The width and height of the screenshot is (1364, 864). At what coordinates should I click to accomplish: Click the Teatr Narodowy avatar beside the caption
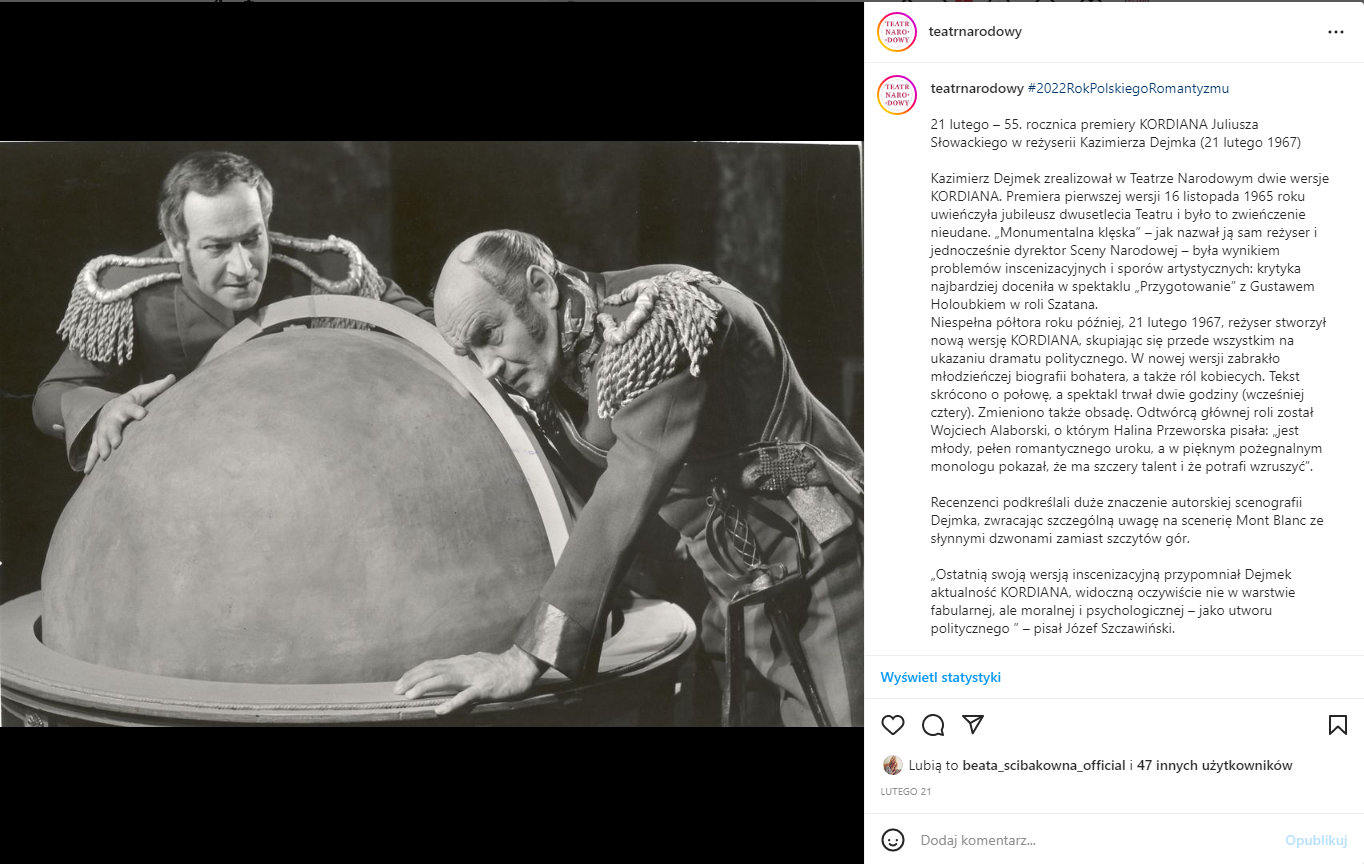click(897, 95)
